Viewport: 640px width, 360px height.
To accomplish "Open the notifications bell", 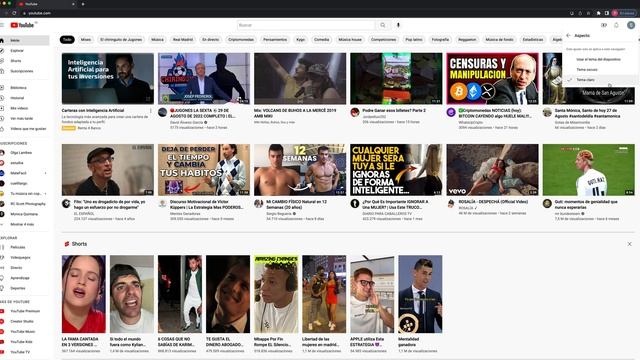I will [x=616, y=25].
